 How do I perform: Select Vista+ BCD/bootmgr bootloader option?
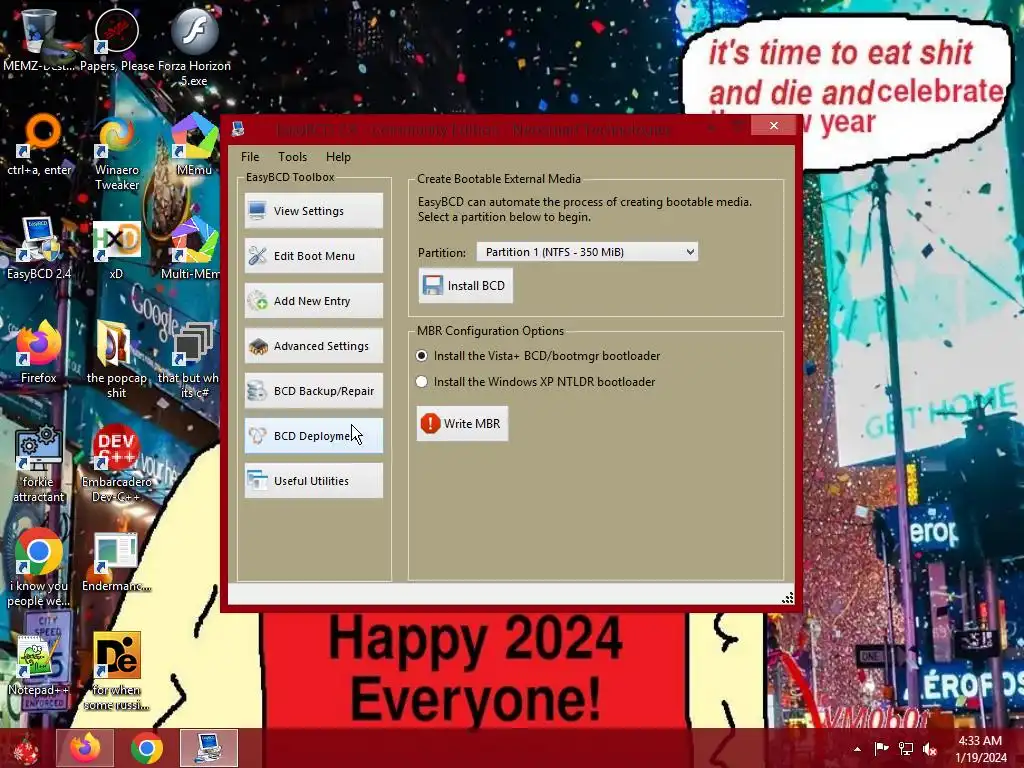[x=539, y=356]
